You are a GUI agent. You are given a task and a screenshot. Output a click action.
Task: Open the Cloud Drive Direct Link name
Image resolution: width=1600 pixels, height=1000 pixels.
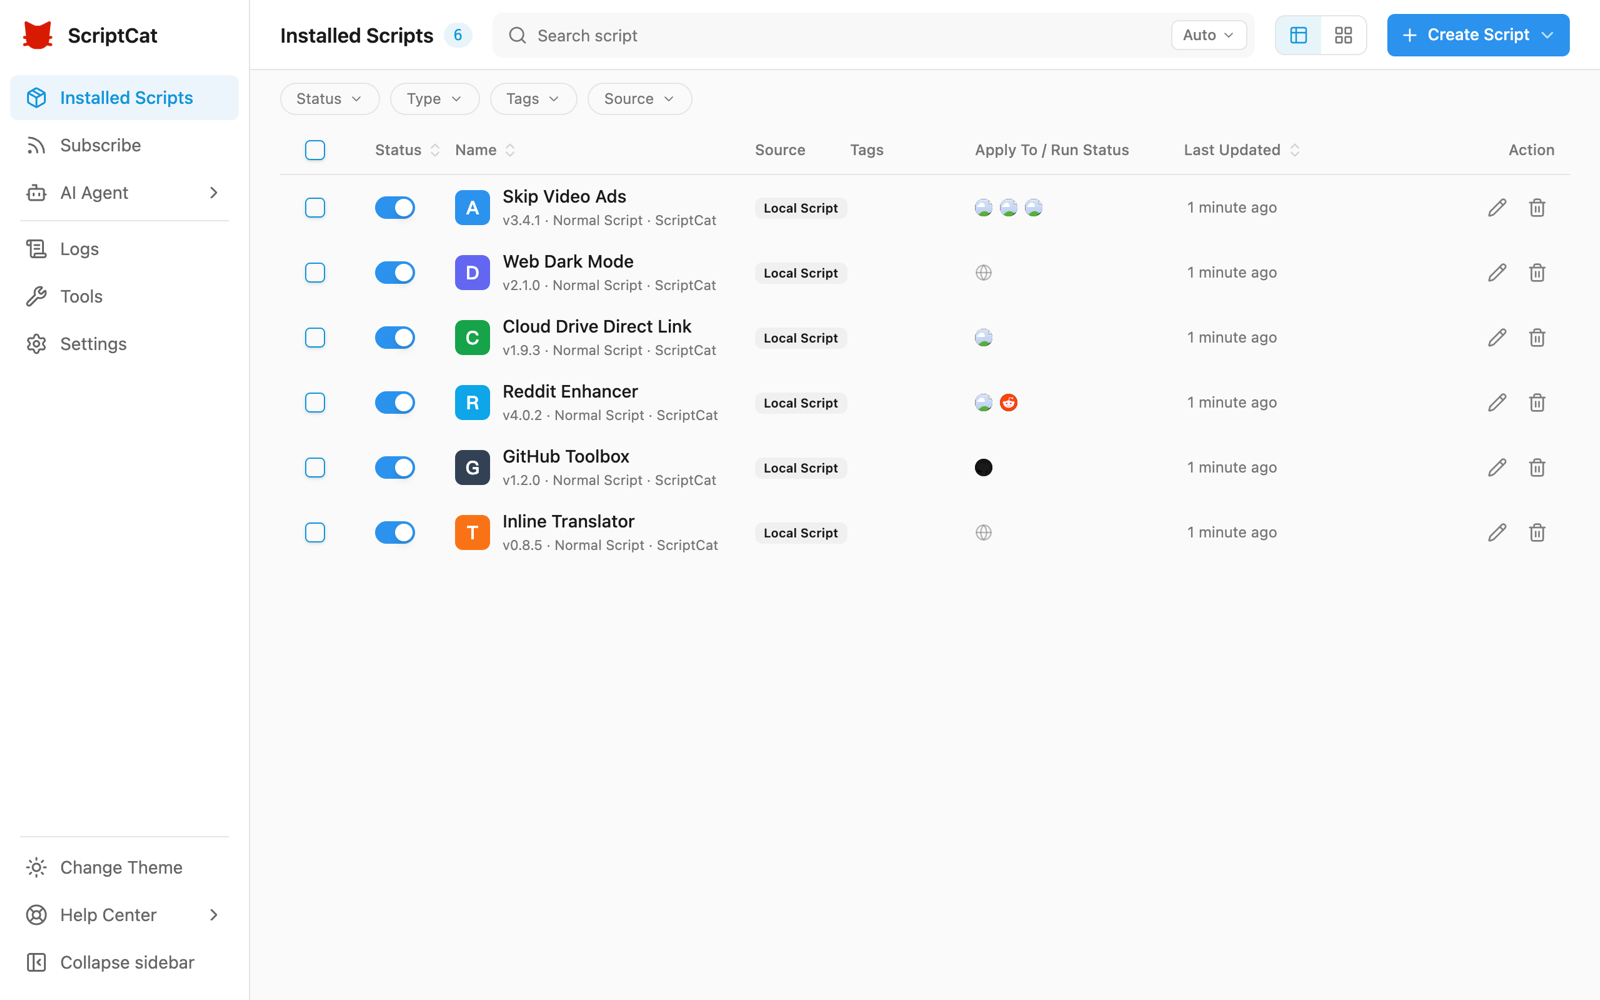(597, 327)
